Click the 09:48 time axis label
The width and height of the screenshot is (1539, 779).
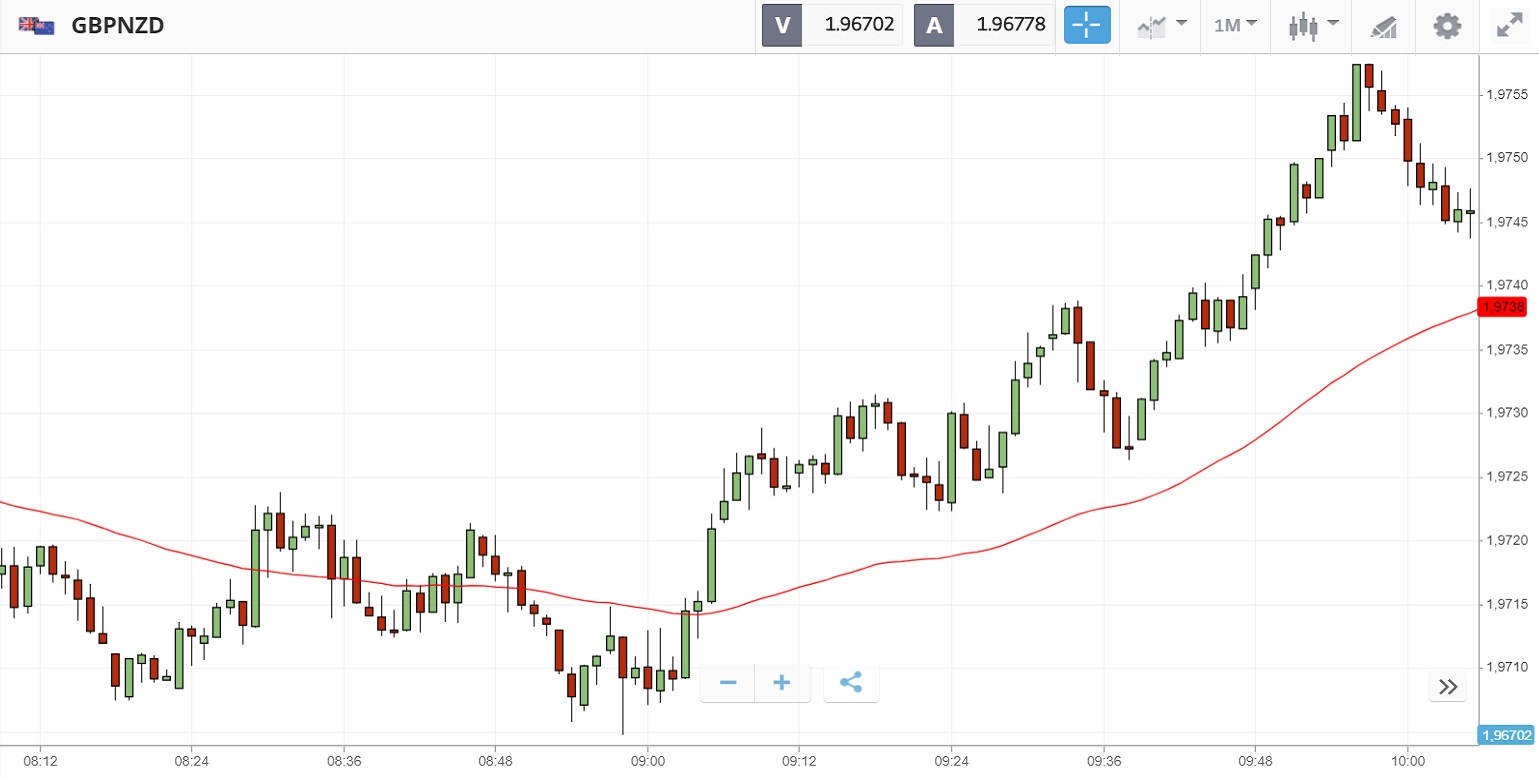pos(1256,761)
